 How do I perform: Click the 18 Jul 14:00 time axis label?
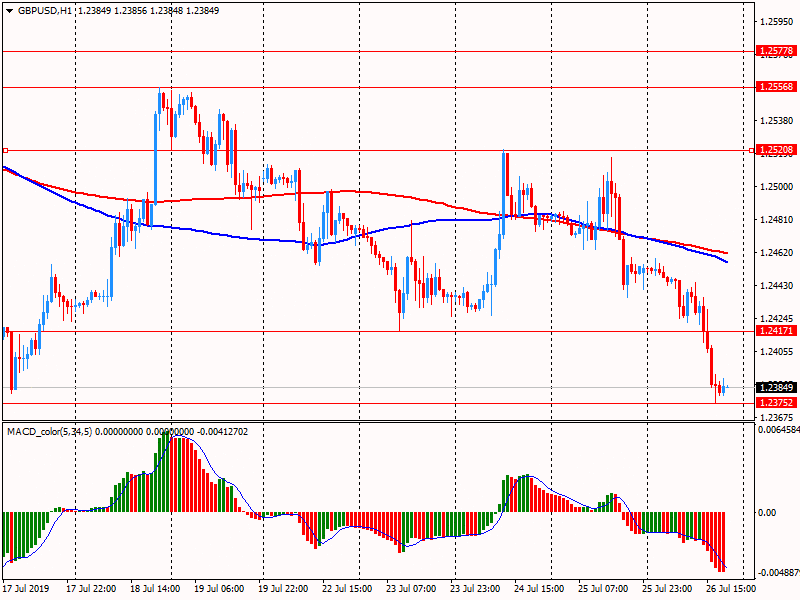point(155,588)
